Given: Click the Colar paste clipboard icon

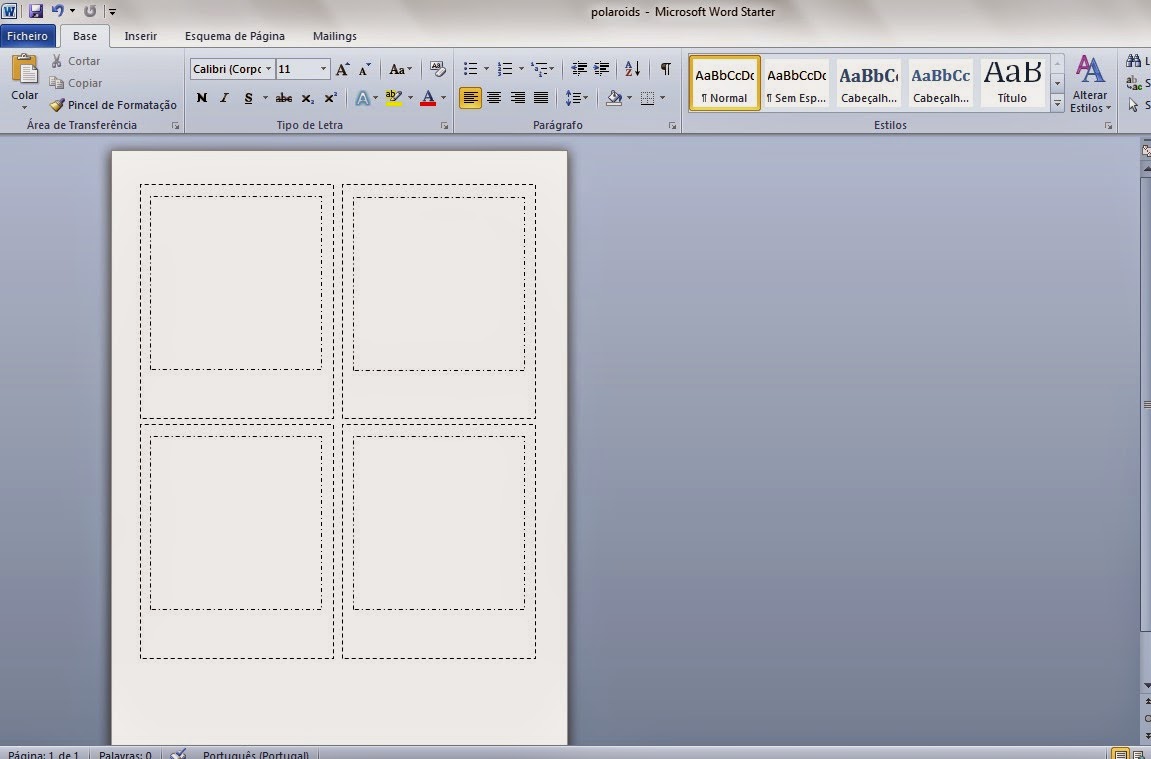Looking at the screenshot, I should (24, 69).
